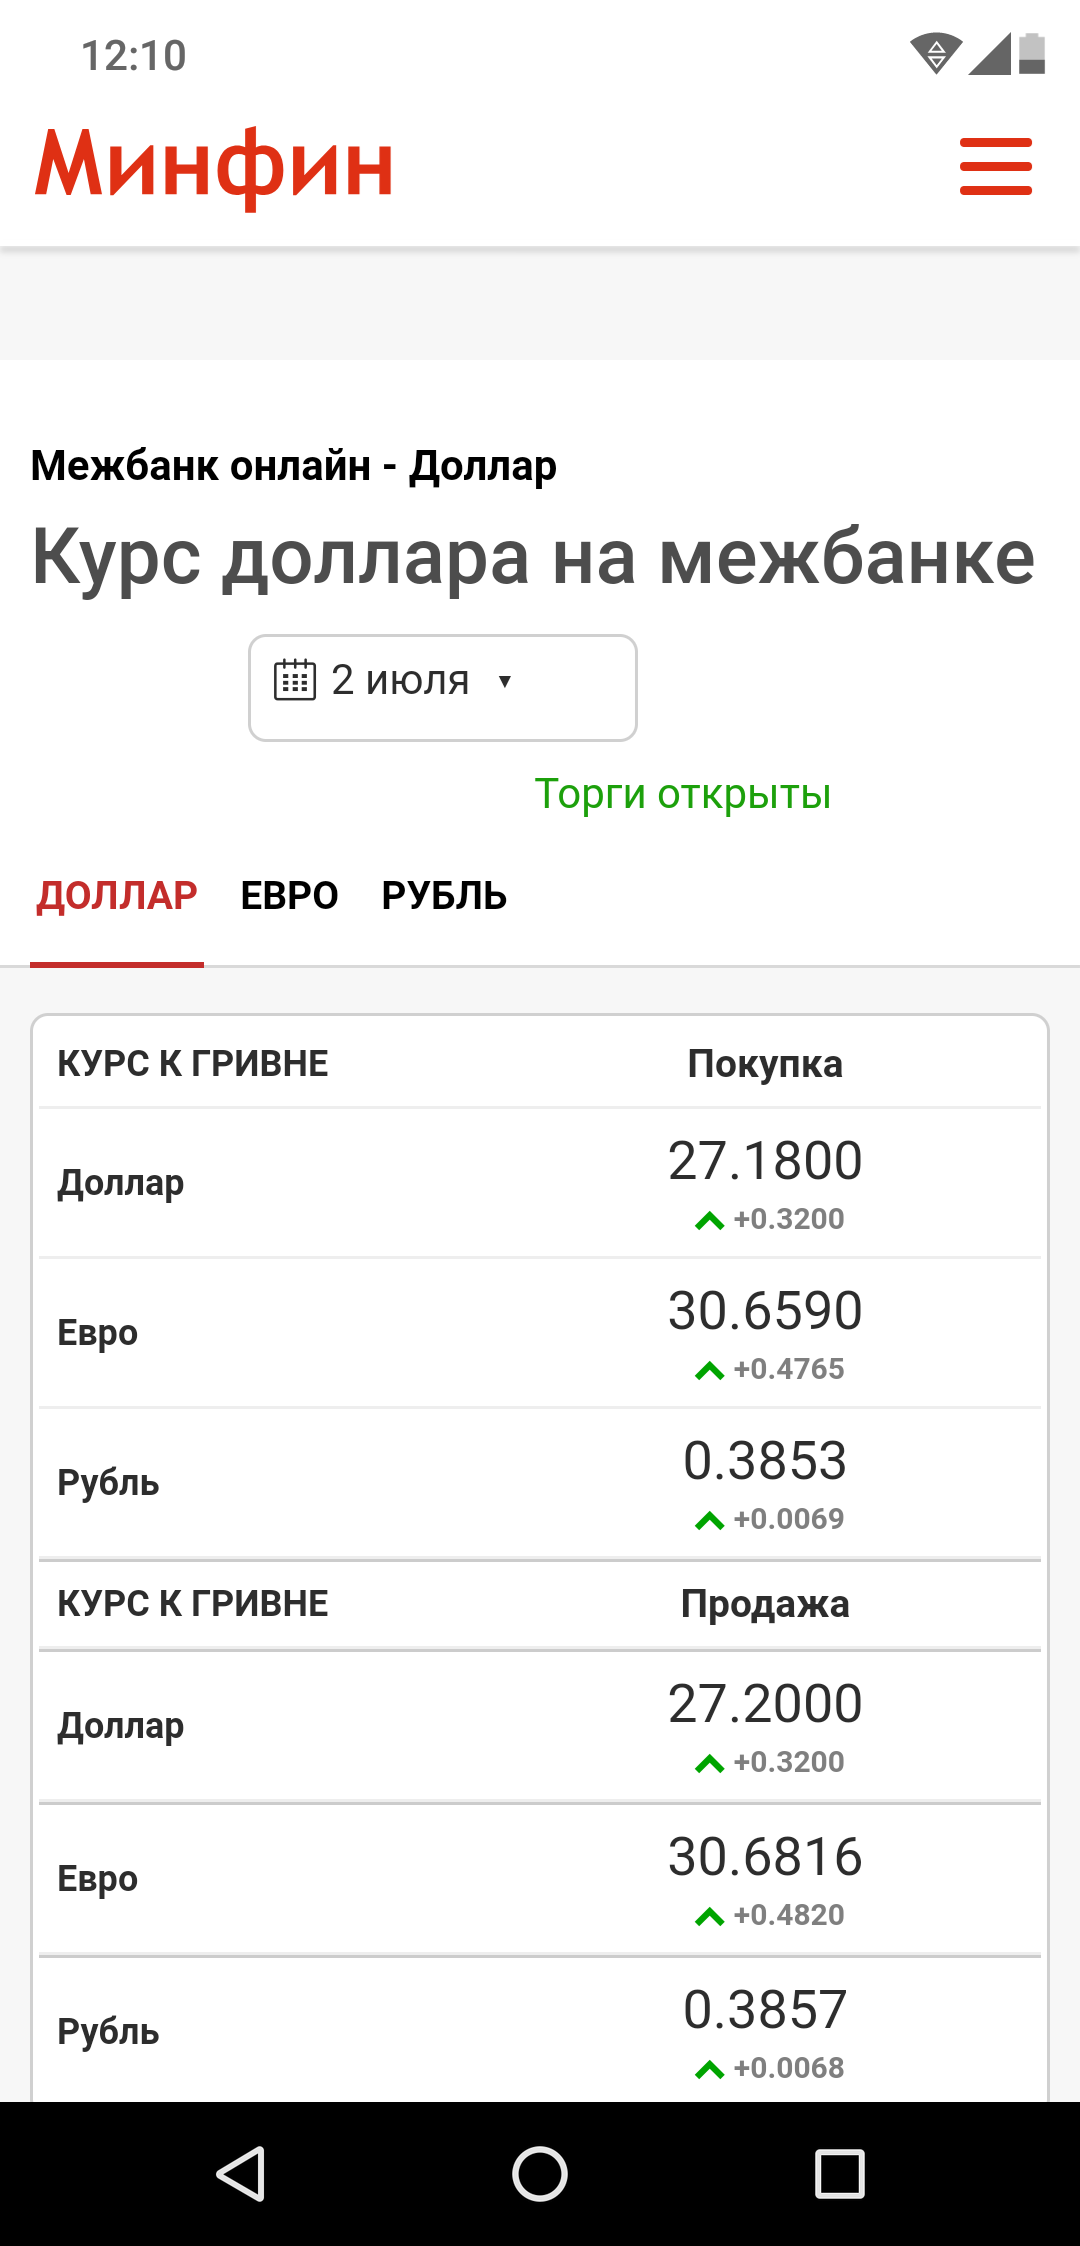Viewport: 1080px width, 2246px height.
Task: Tap the Покупка column header
Action: pyautogui.click(x=765, y=1064)
